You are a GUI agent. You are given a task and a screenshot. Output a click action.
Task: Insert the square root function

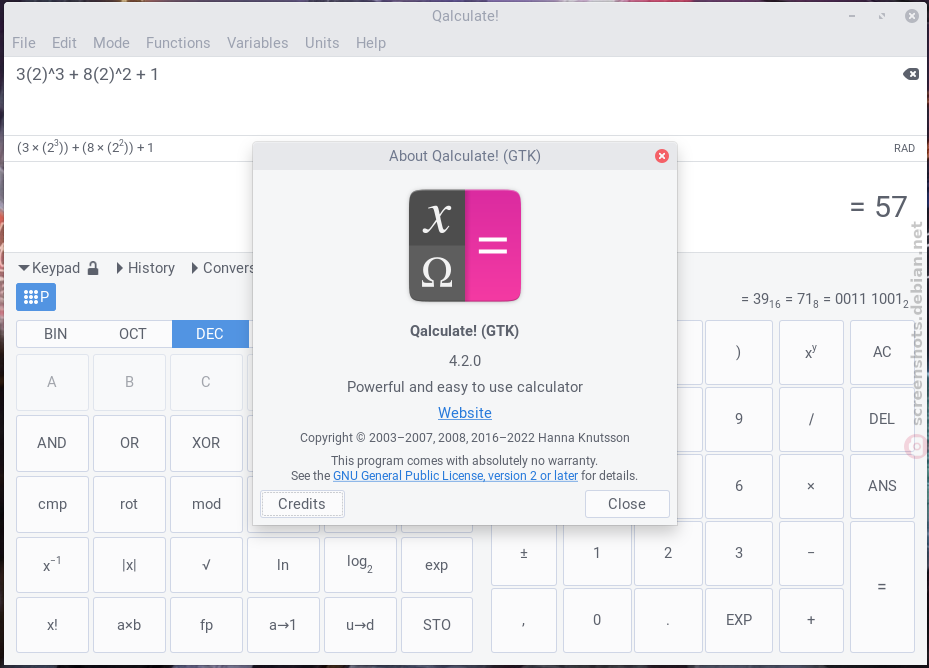click(x=206, y=565)
